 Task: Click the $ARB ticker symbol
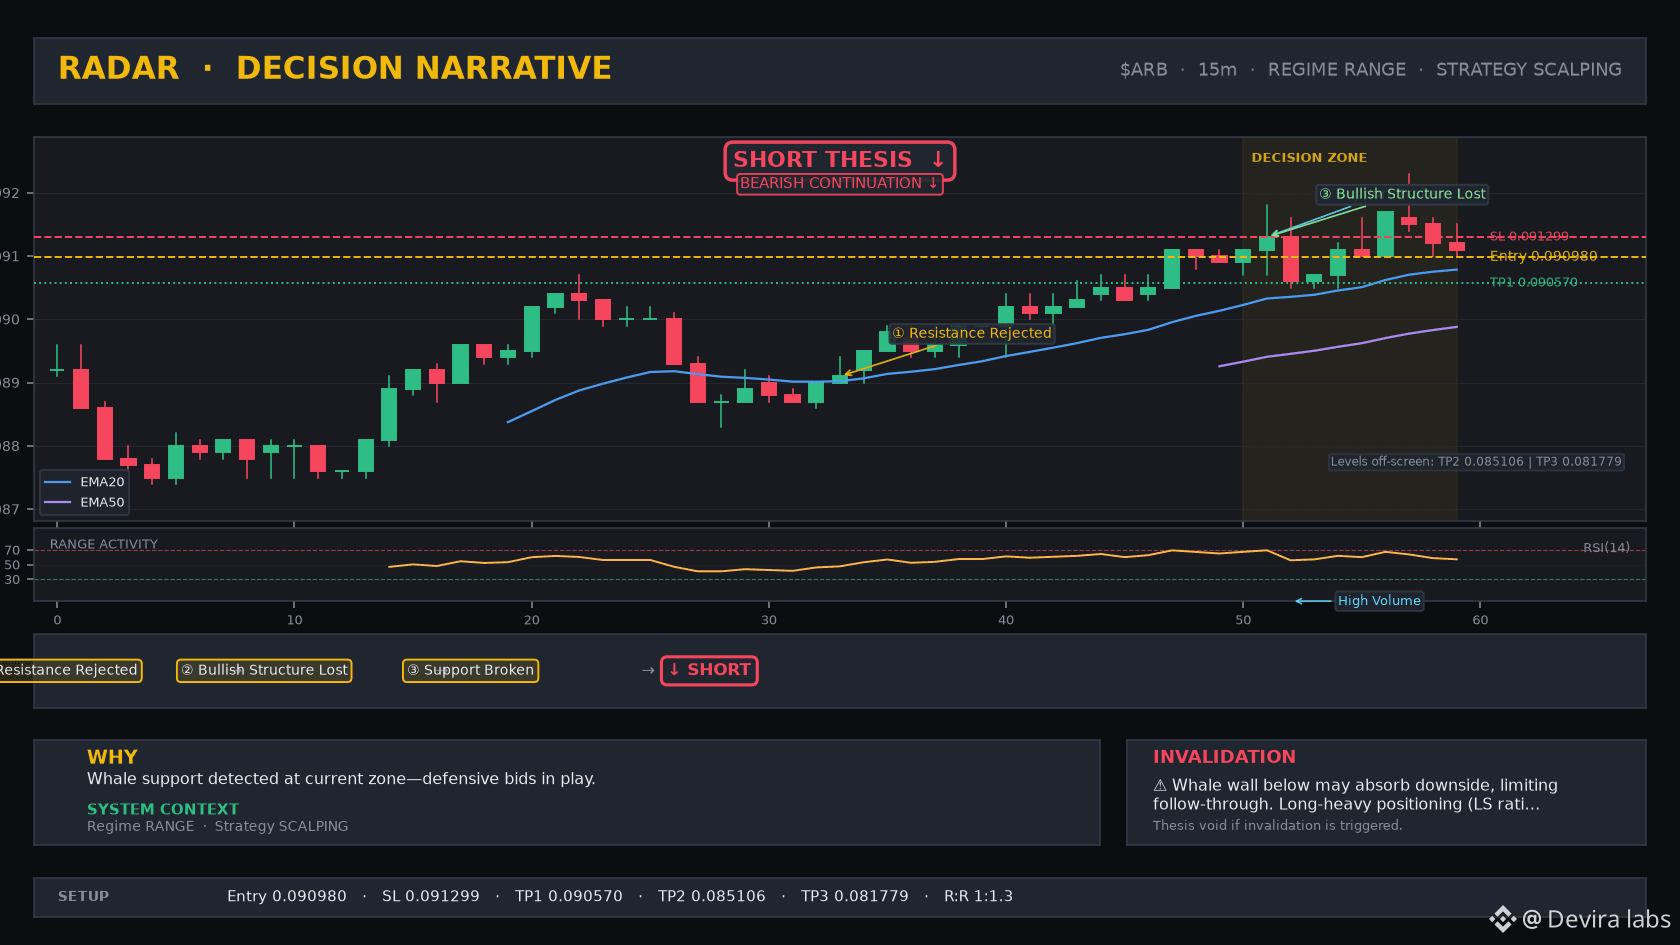pos(1143,70)
